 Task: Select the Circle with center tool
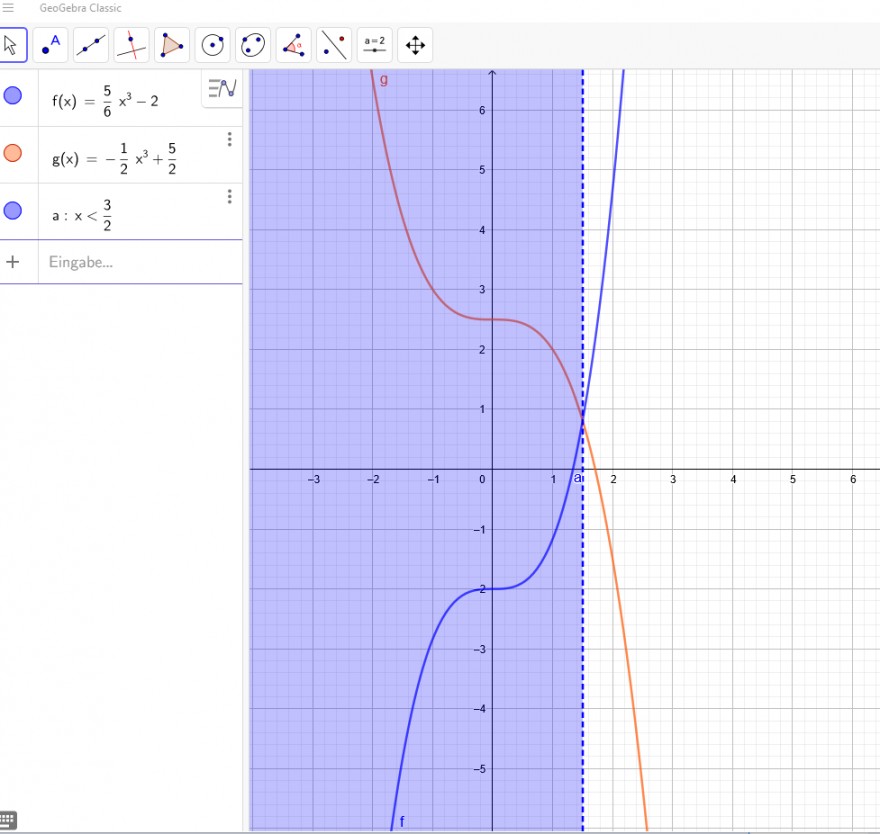(x=212, y=45)
